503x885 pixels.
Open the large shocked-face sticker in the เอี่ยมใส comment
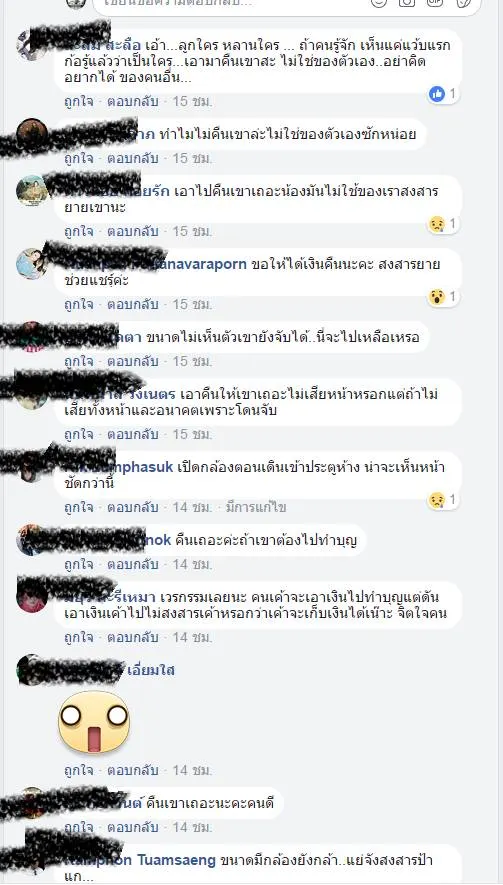click(94, 722)
